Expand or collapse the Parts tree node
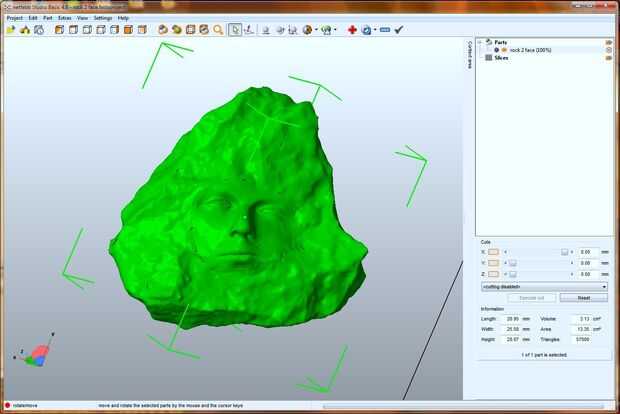This screenshot has width=620, height=414. [480, 42]
